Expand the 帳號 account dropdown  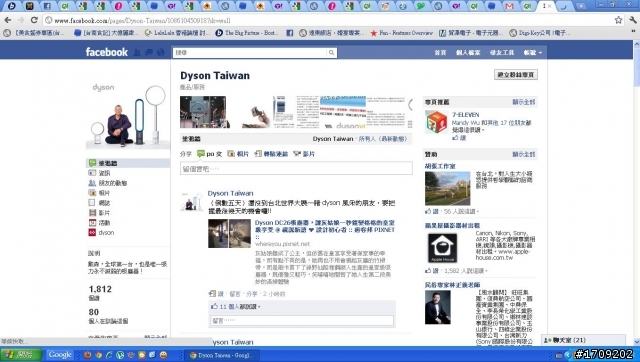[x=533, y=53]
